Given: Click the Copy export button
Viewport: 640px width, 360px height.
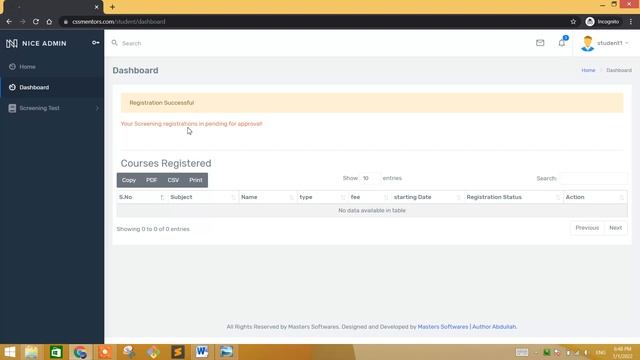Looking at the screenshot, I should [x=129, y=180].
